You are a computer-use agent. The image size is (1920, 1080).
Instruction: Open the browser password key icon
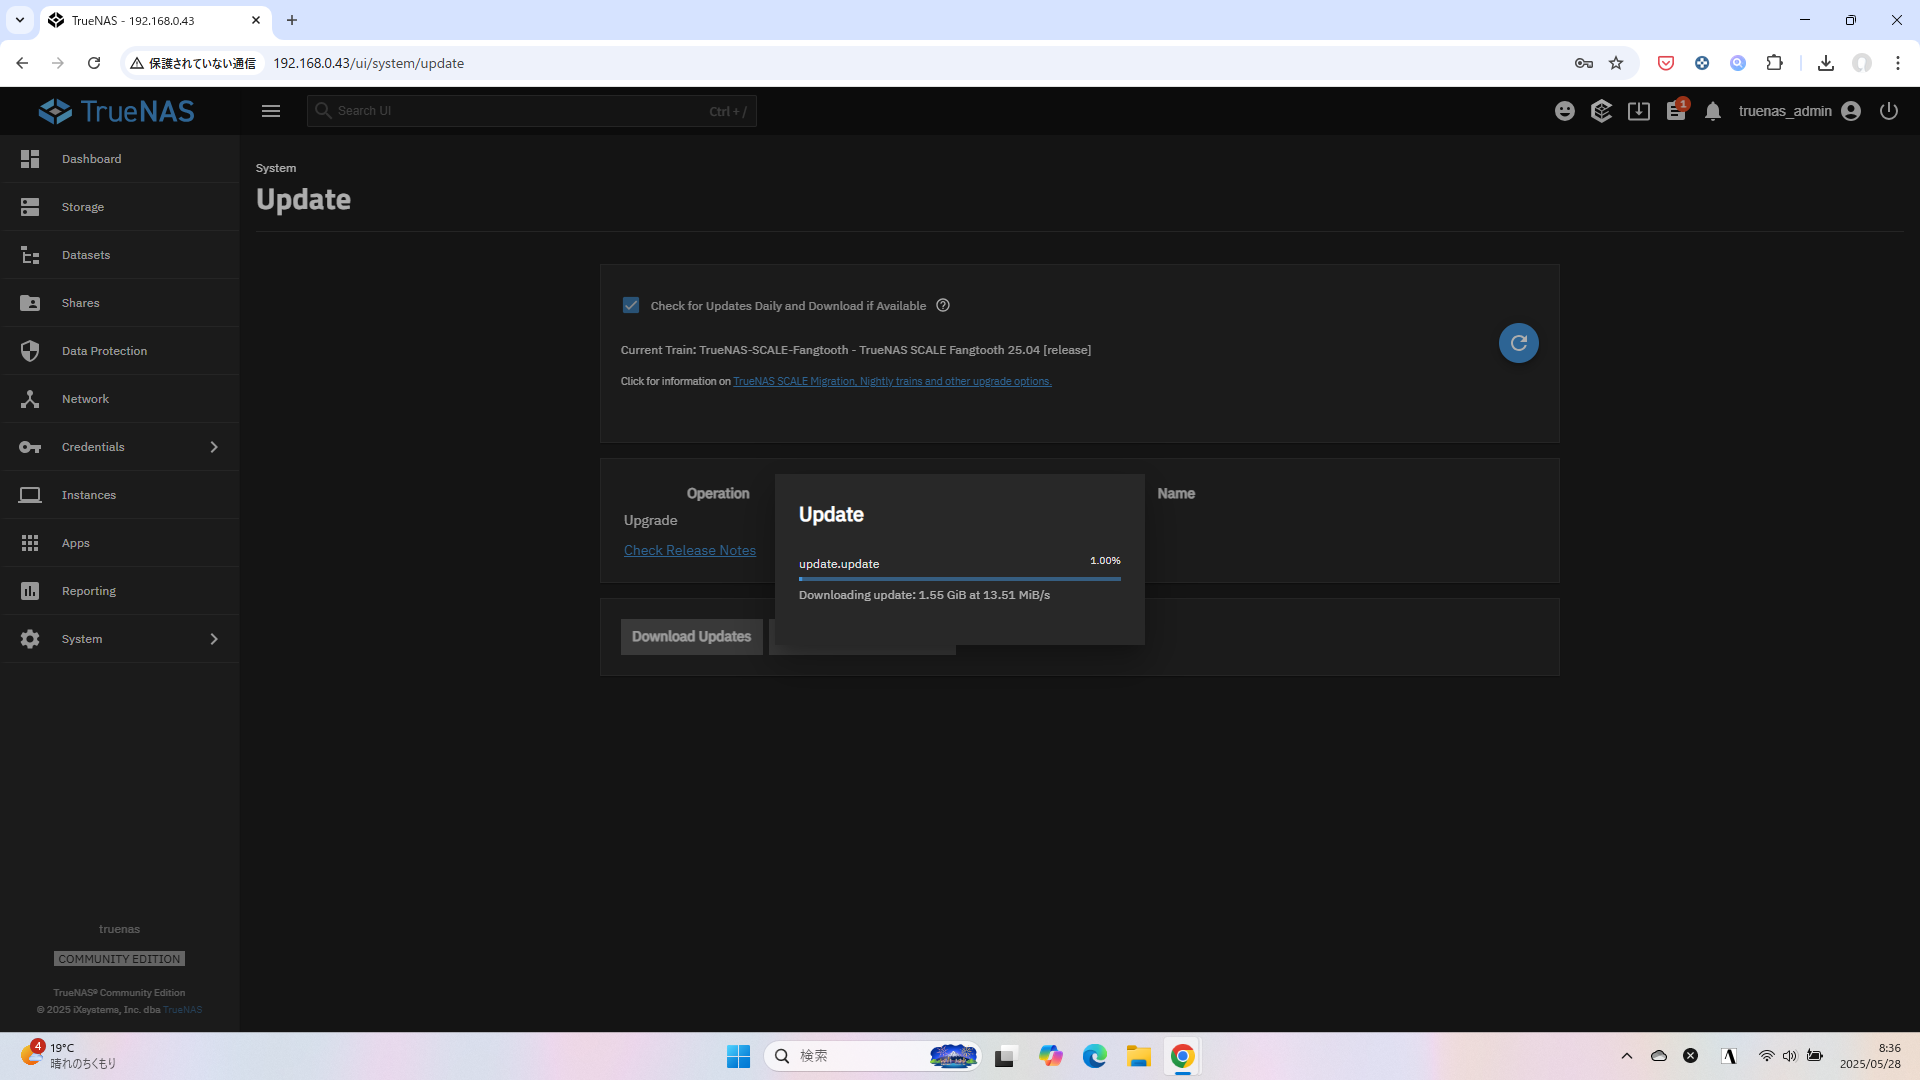pyautogui.click(x=1584, y=63)
